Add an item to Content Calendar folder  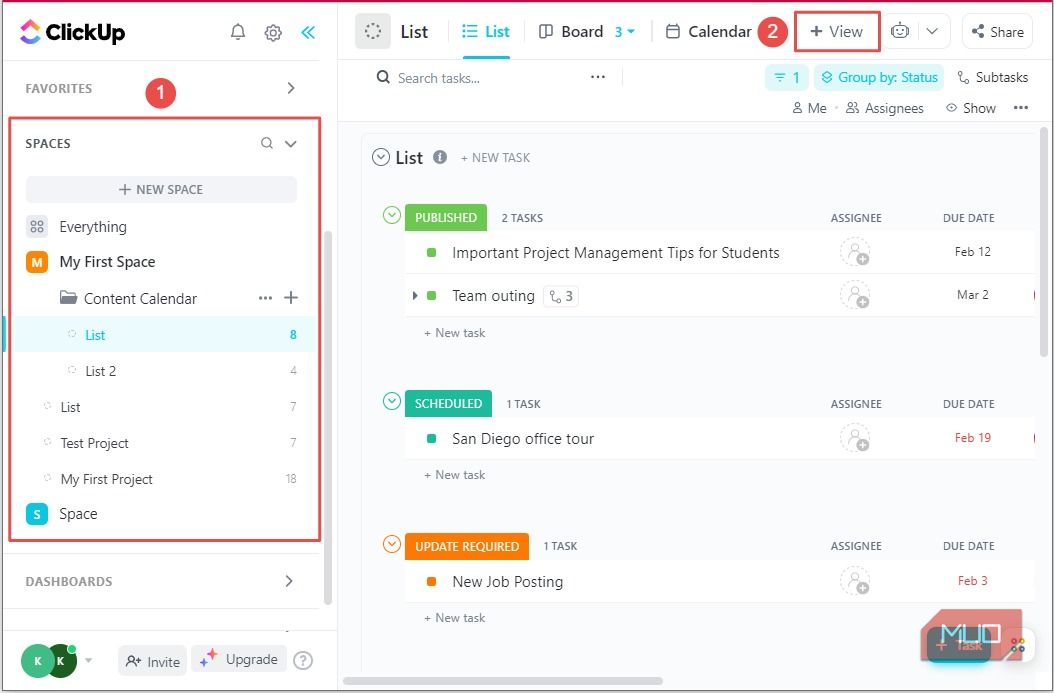pos(291,298)
